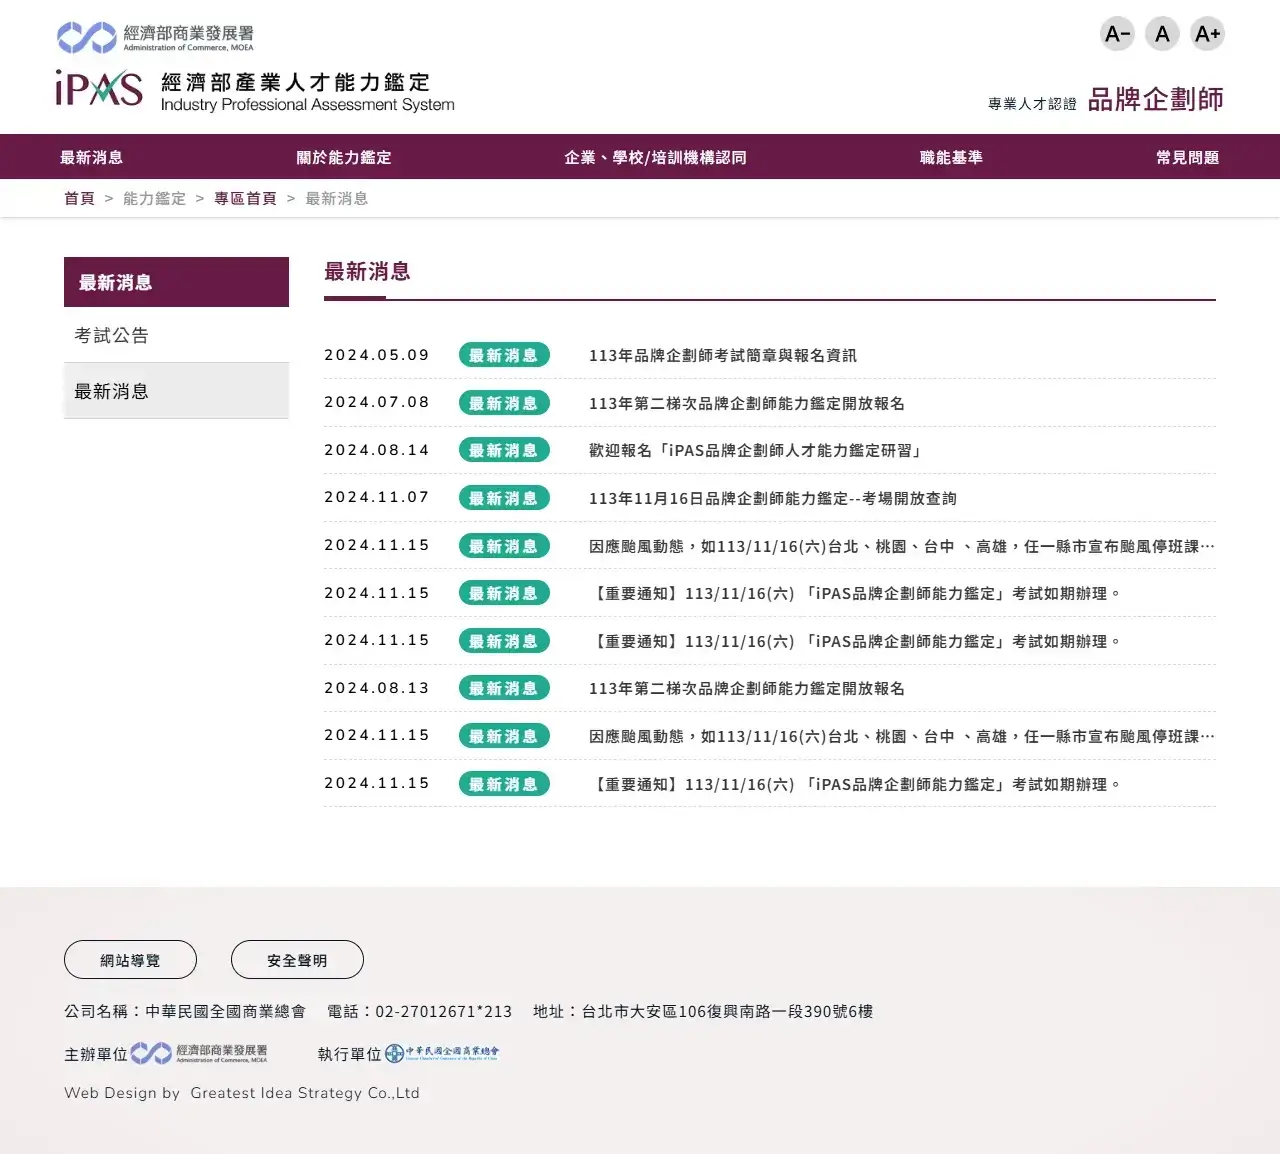
Task: Open 113年品牌企劃師考試簡章與報名資訊 news item
Action: (722, 355)
